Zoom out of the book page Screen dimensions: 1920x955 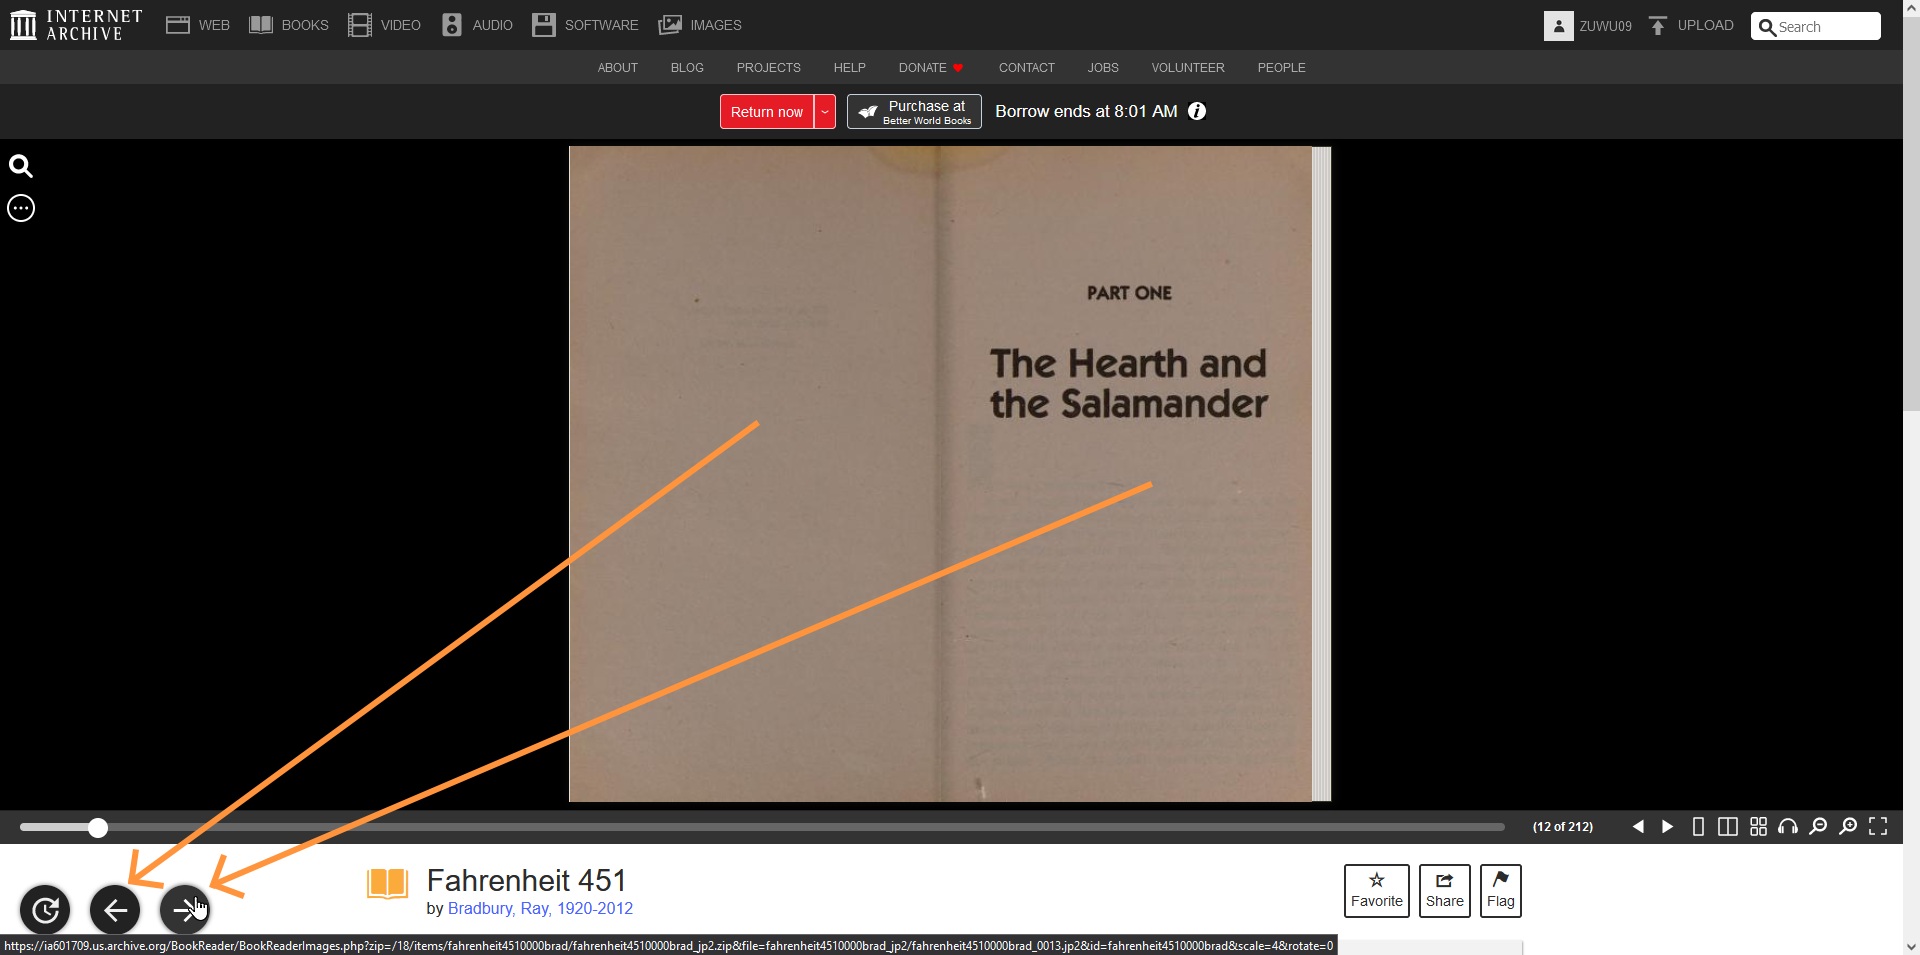pyautogui.click(x=1818, y=826)
